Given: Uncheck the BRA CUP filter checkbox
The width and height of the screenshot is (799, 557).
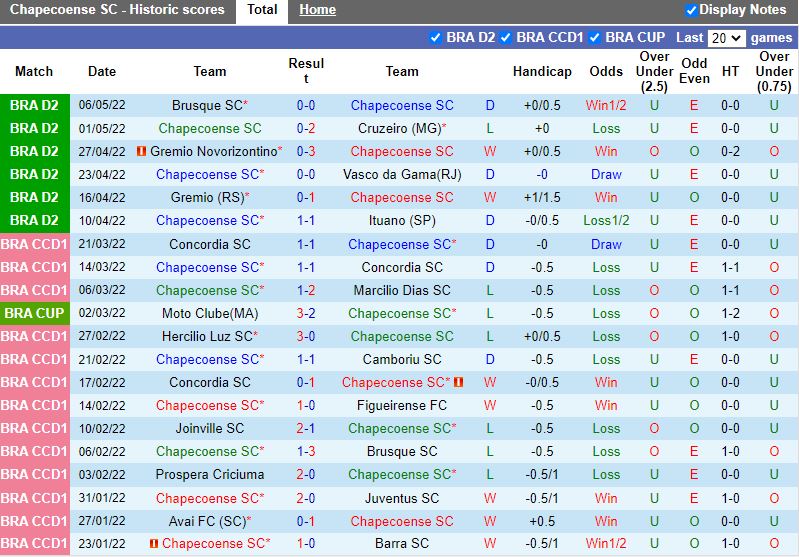Looking at the screenshot, I should pyautogui.click(x=594, y=38).
